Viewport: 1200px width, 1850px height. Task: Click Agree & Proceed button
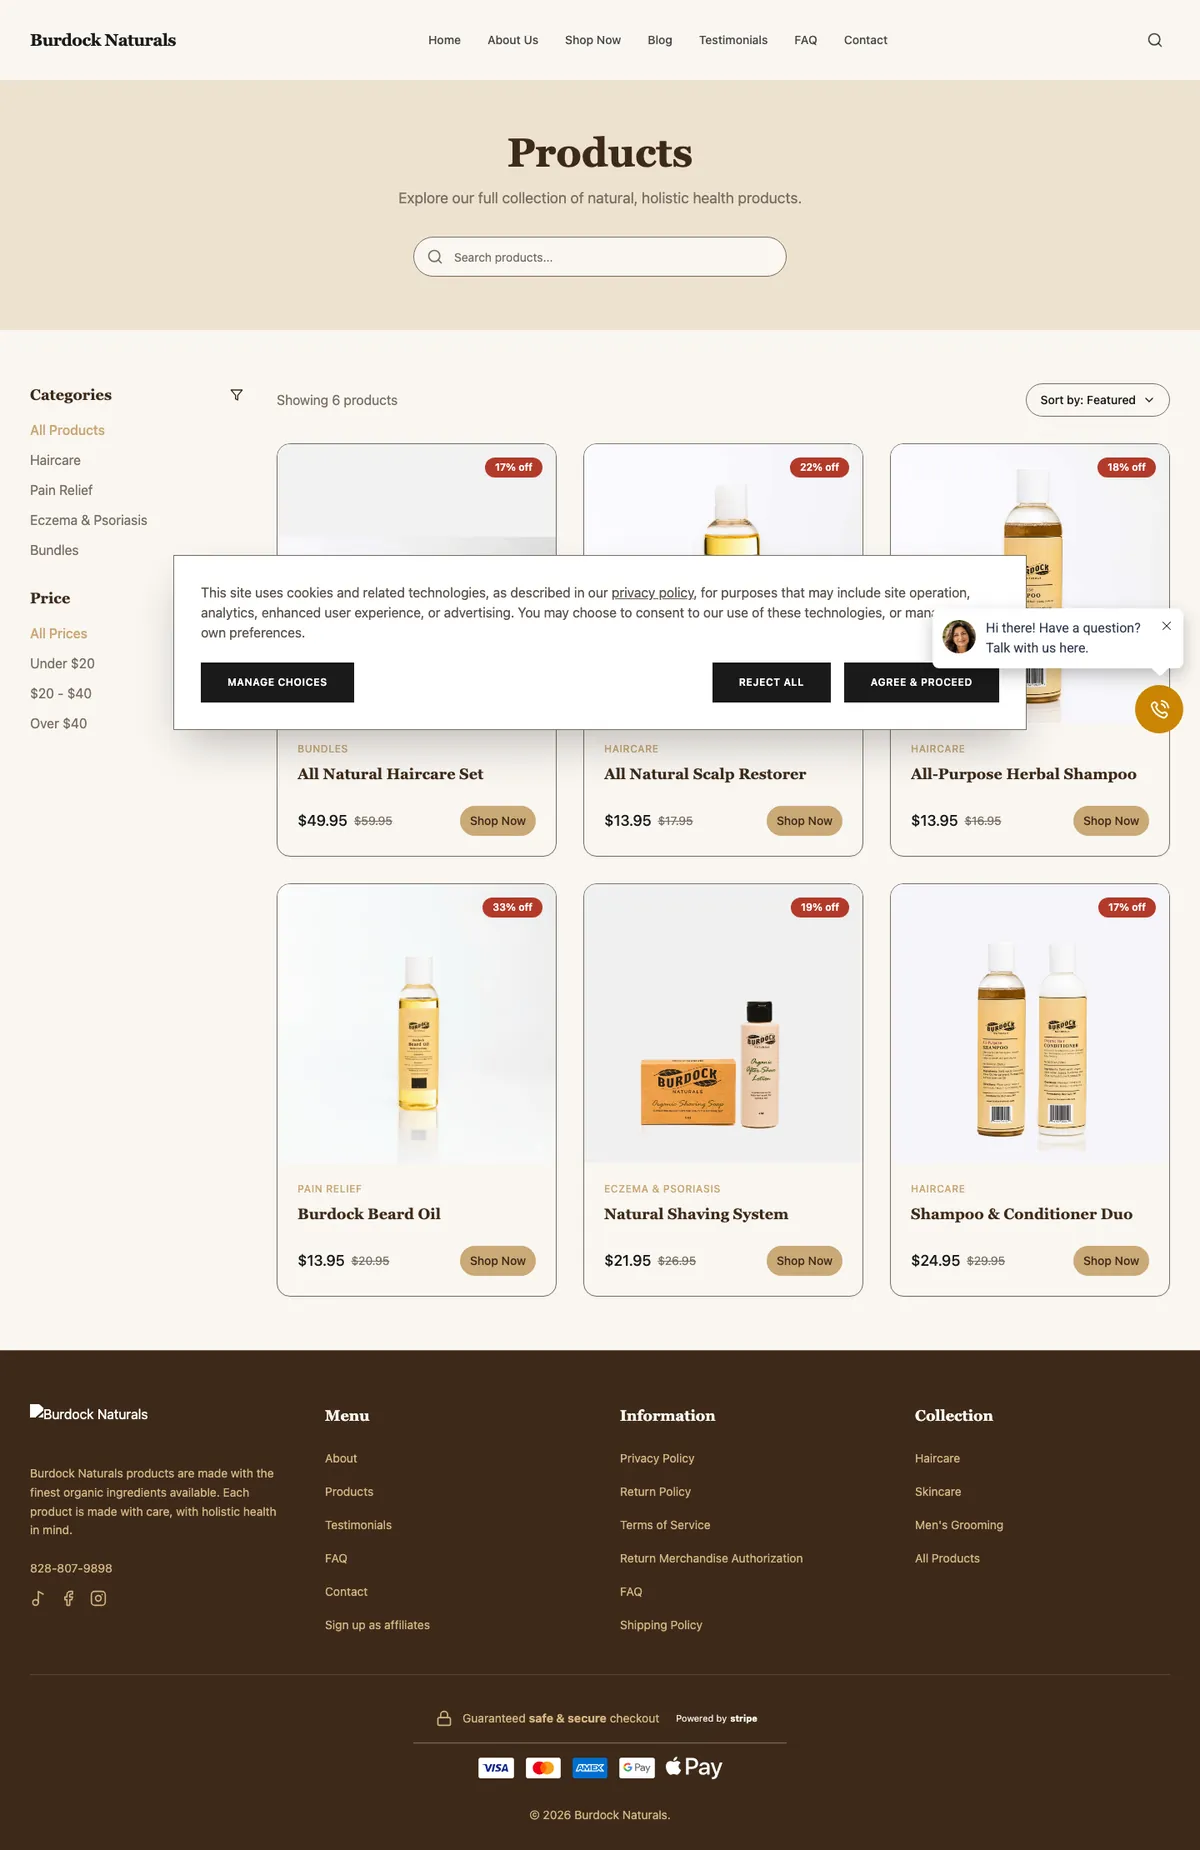point(921,682)
